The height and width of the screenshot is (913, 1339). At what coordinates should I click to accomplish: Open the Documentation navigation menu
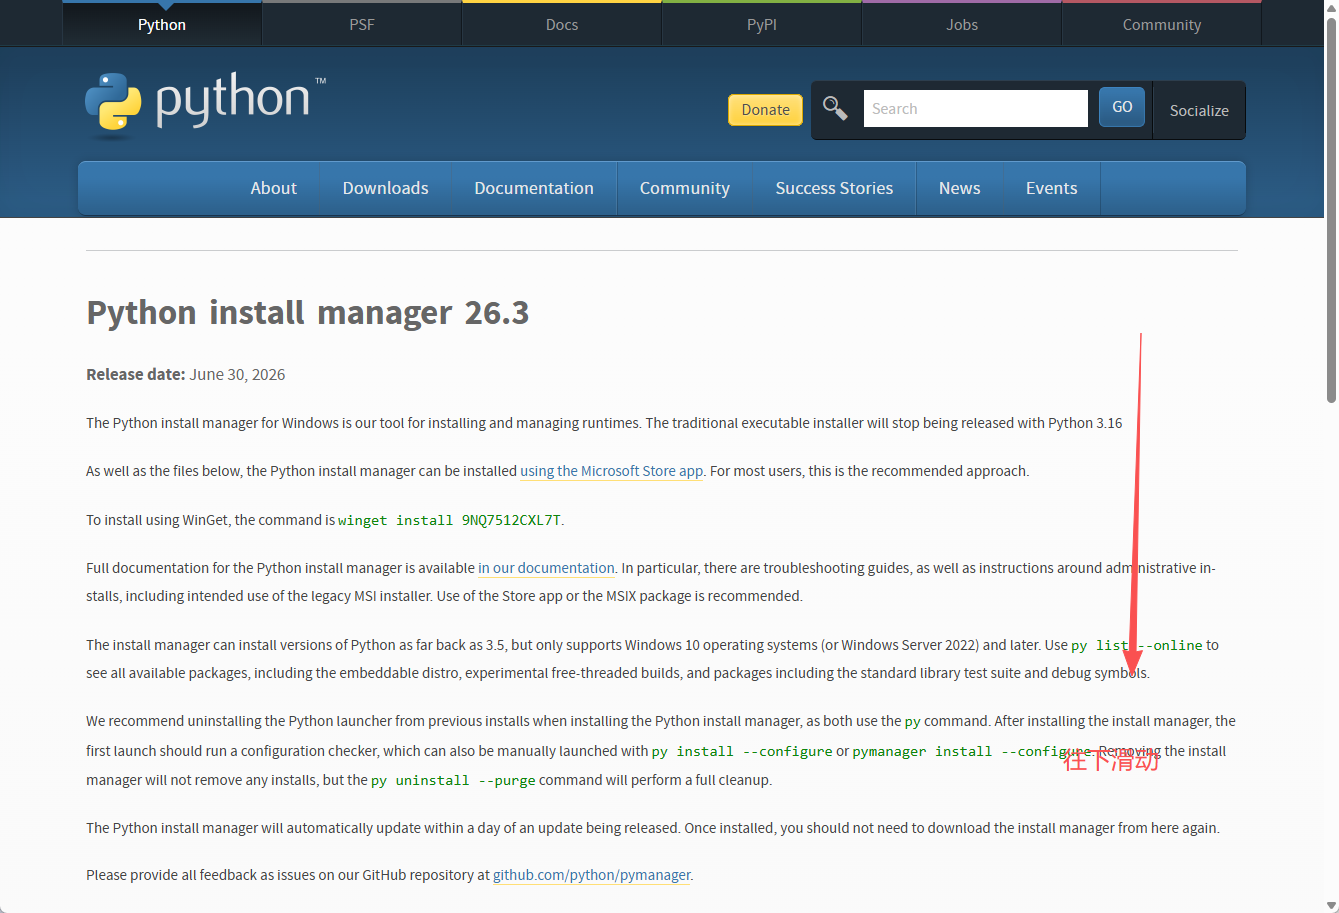[x=534, y=188]
